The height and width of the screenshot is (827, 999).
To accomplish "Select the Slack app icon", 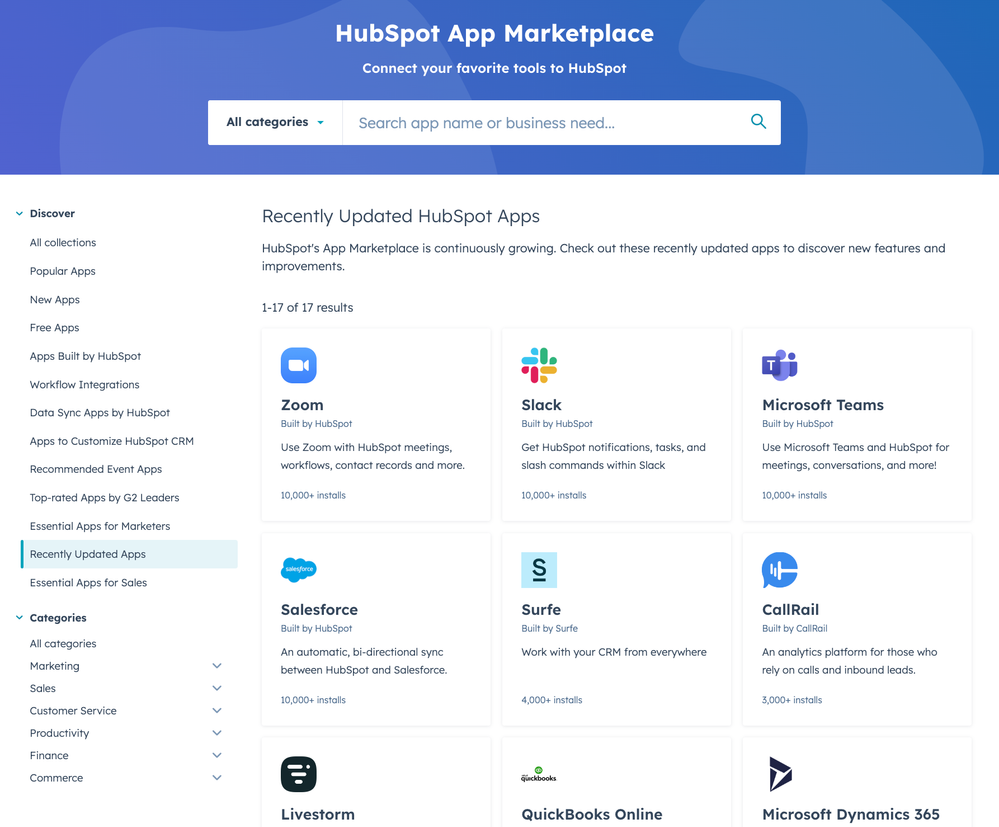I will [539, 365].
